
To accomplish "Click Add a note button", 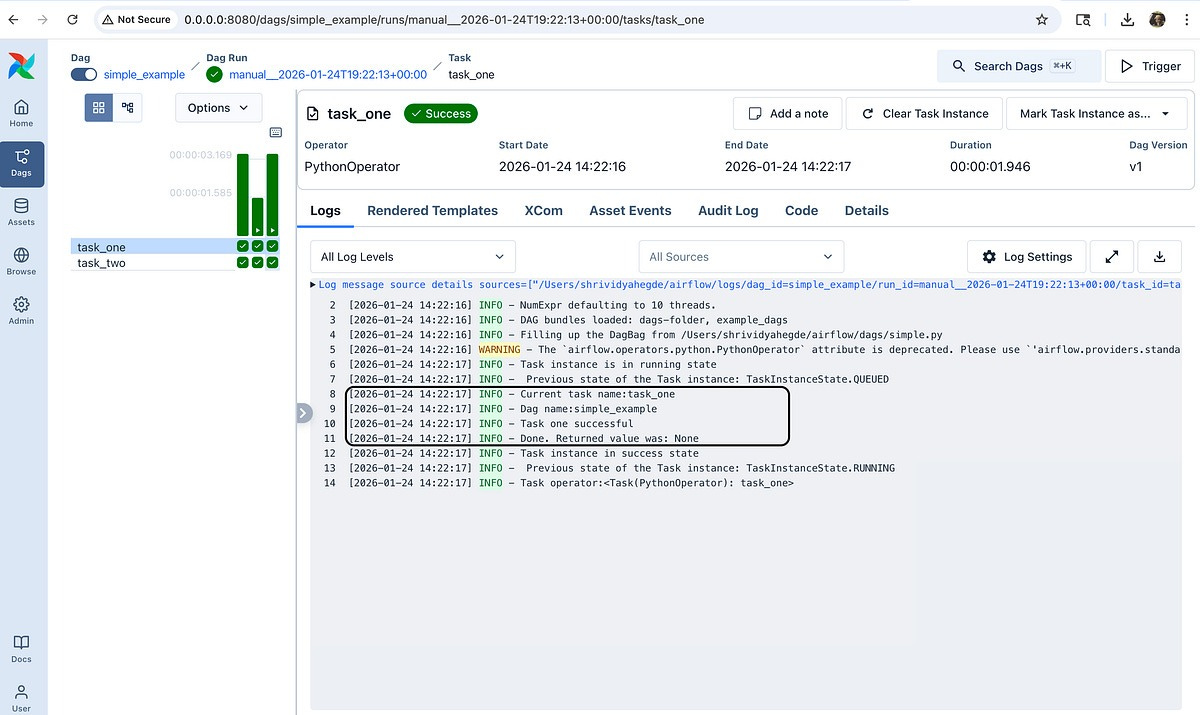I will pos(788,113).
